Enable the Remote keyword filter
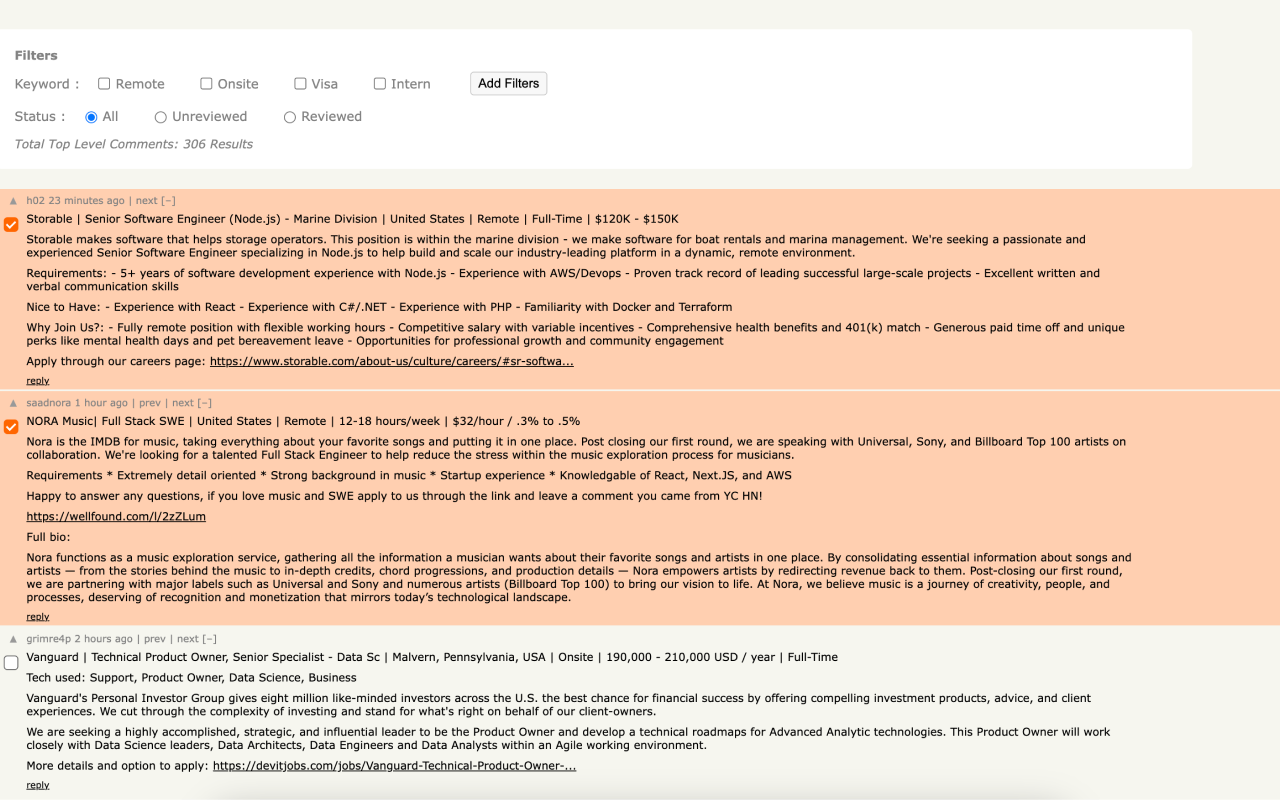This screenshot has width=1280, height=800. pos(104,84)
